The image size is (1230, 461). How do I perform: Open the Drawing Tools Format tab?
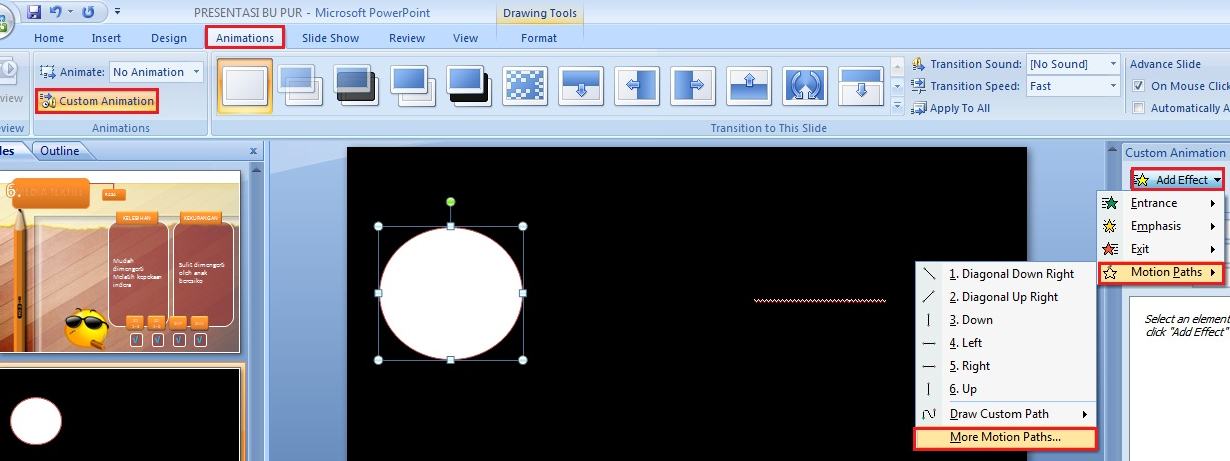[x=539, y=38]
